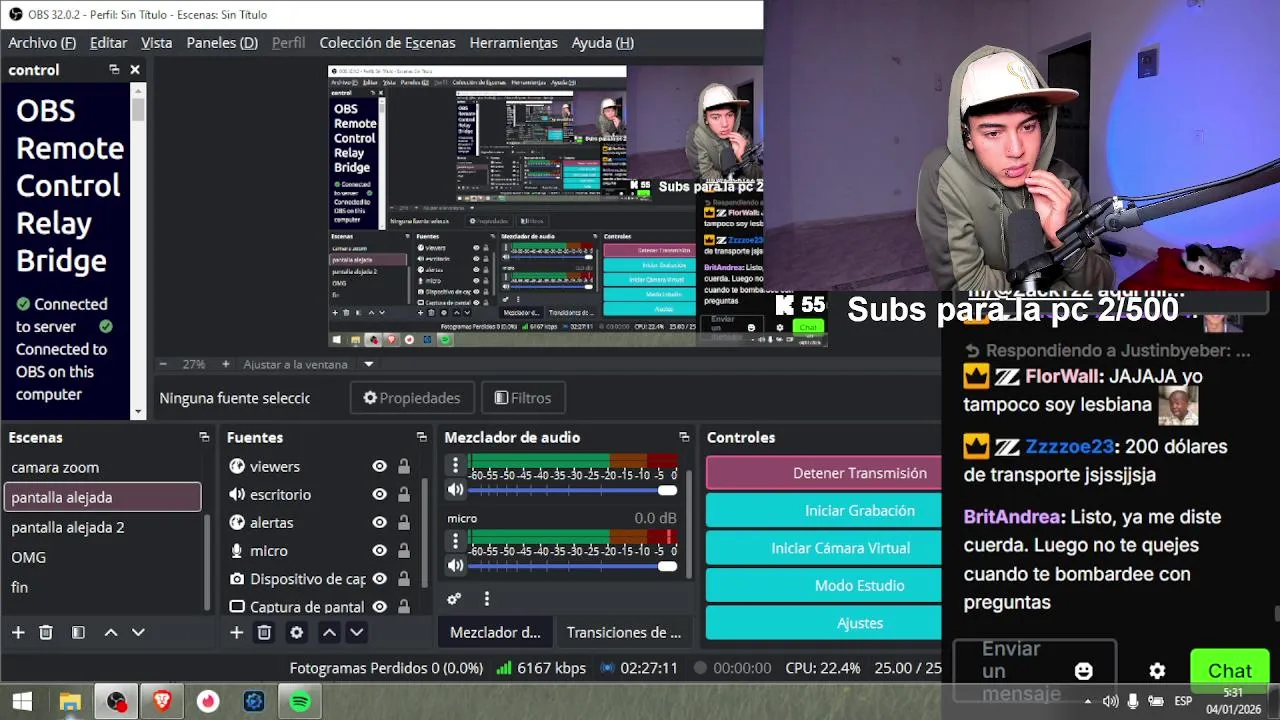Show hidden system tray icons
The width and height of the screenshot is (1280, 720).
pos(1088,701)
